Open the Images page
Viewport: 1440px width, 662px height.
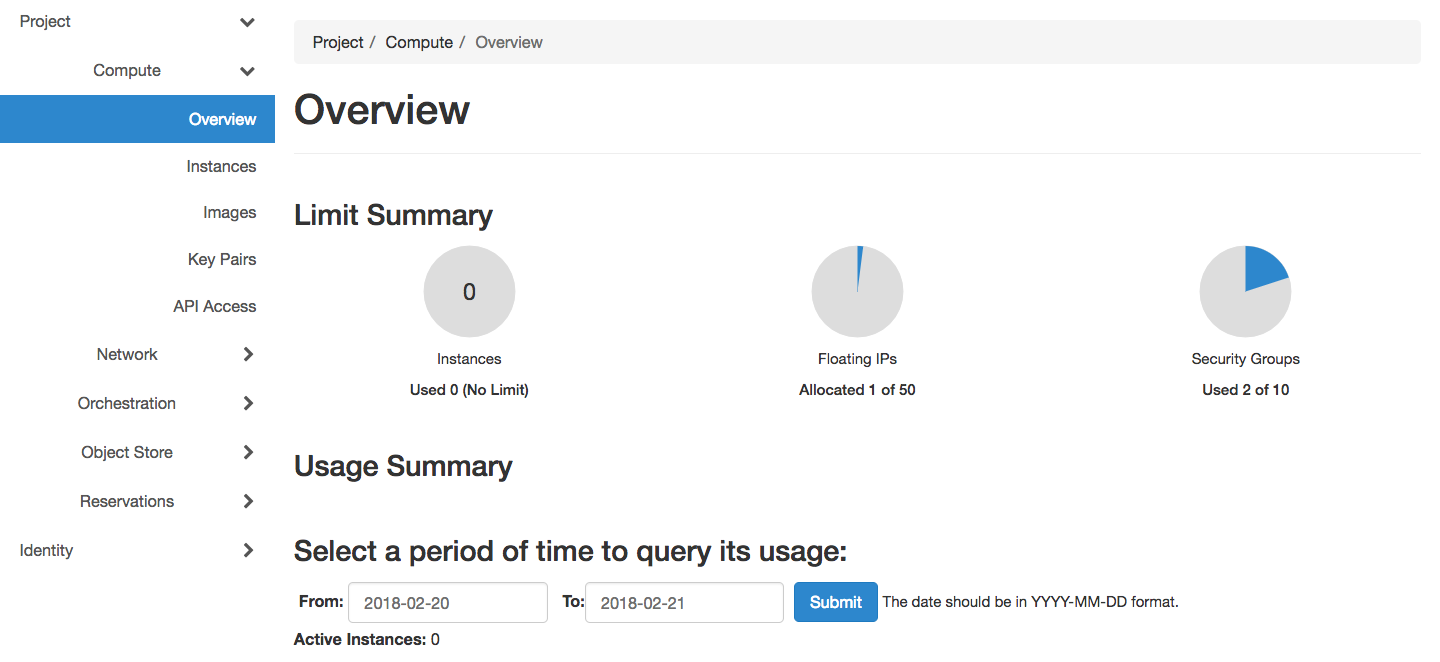pos(229,212)
